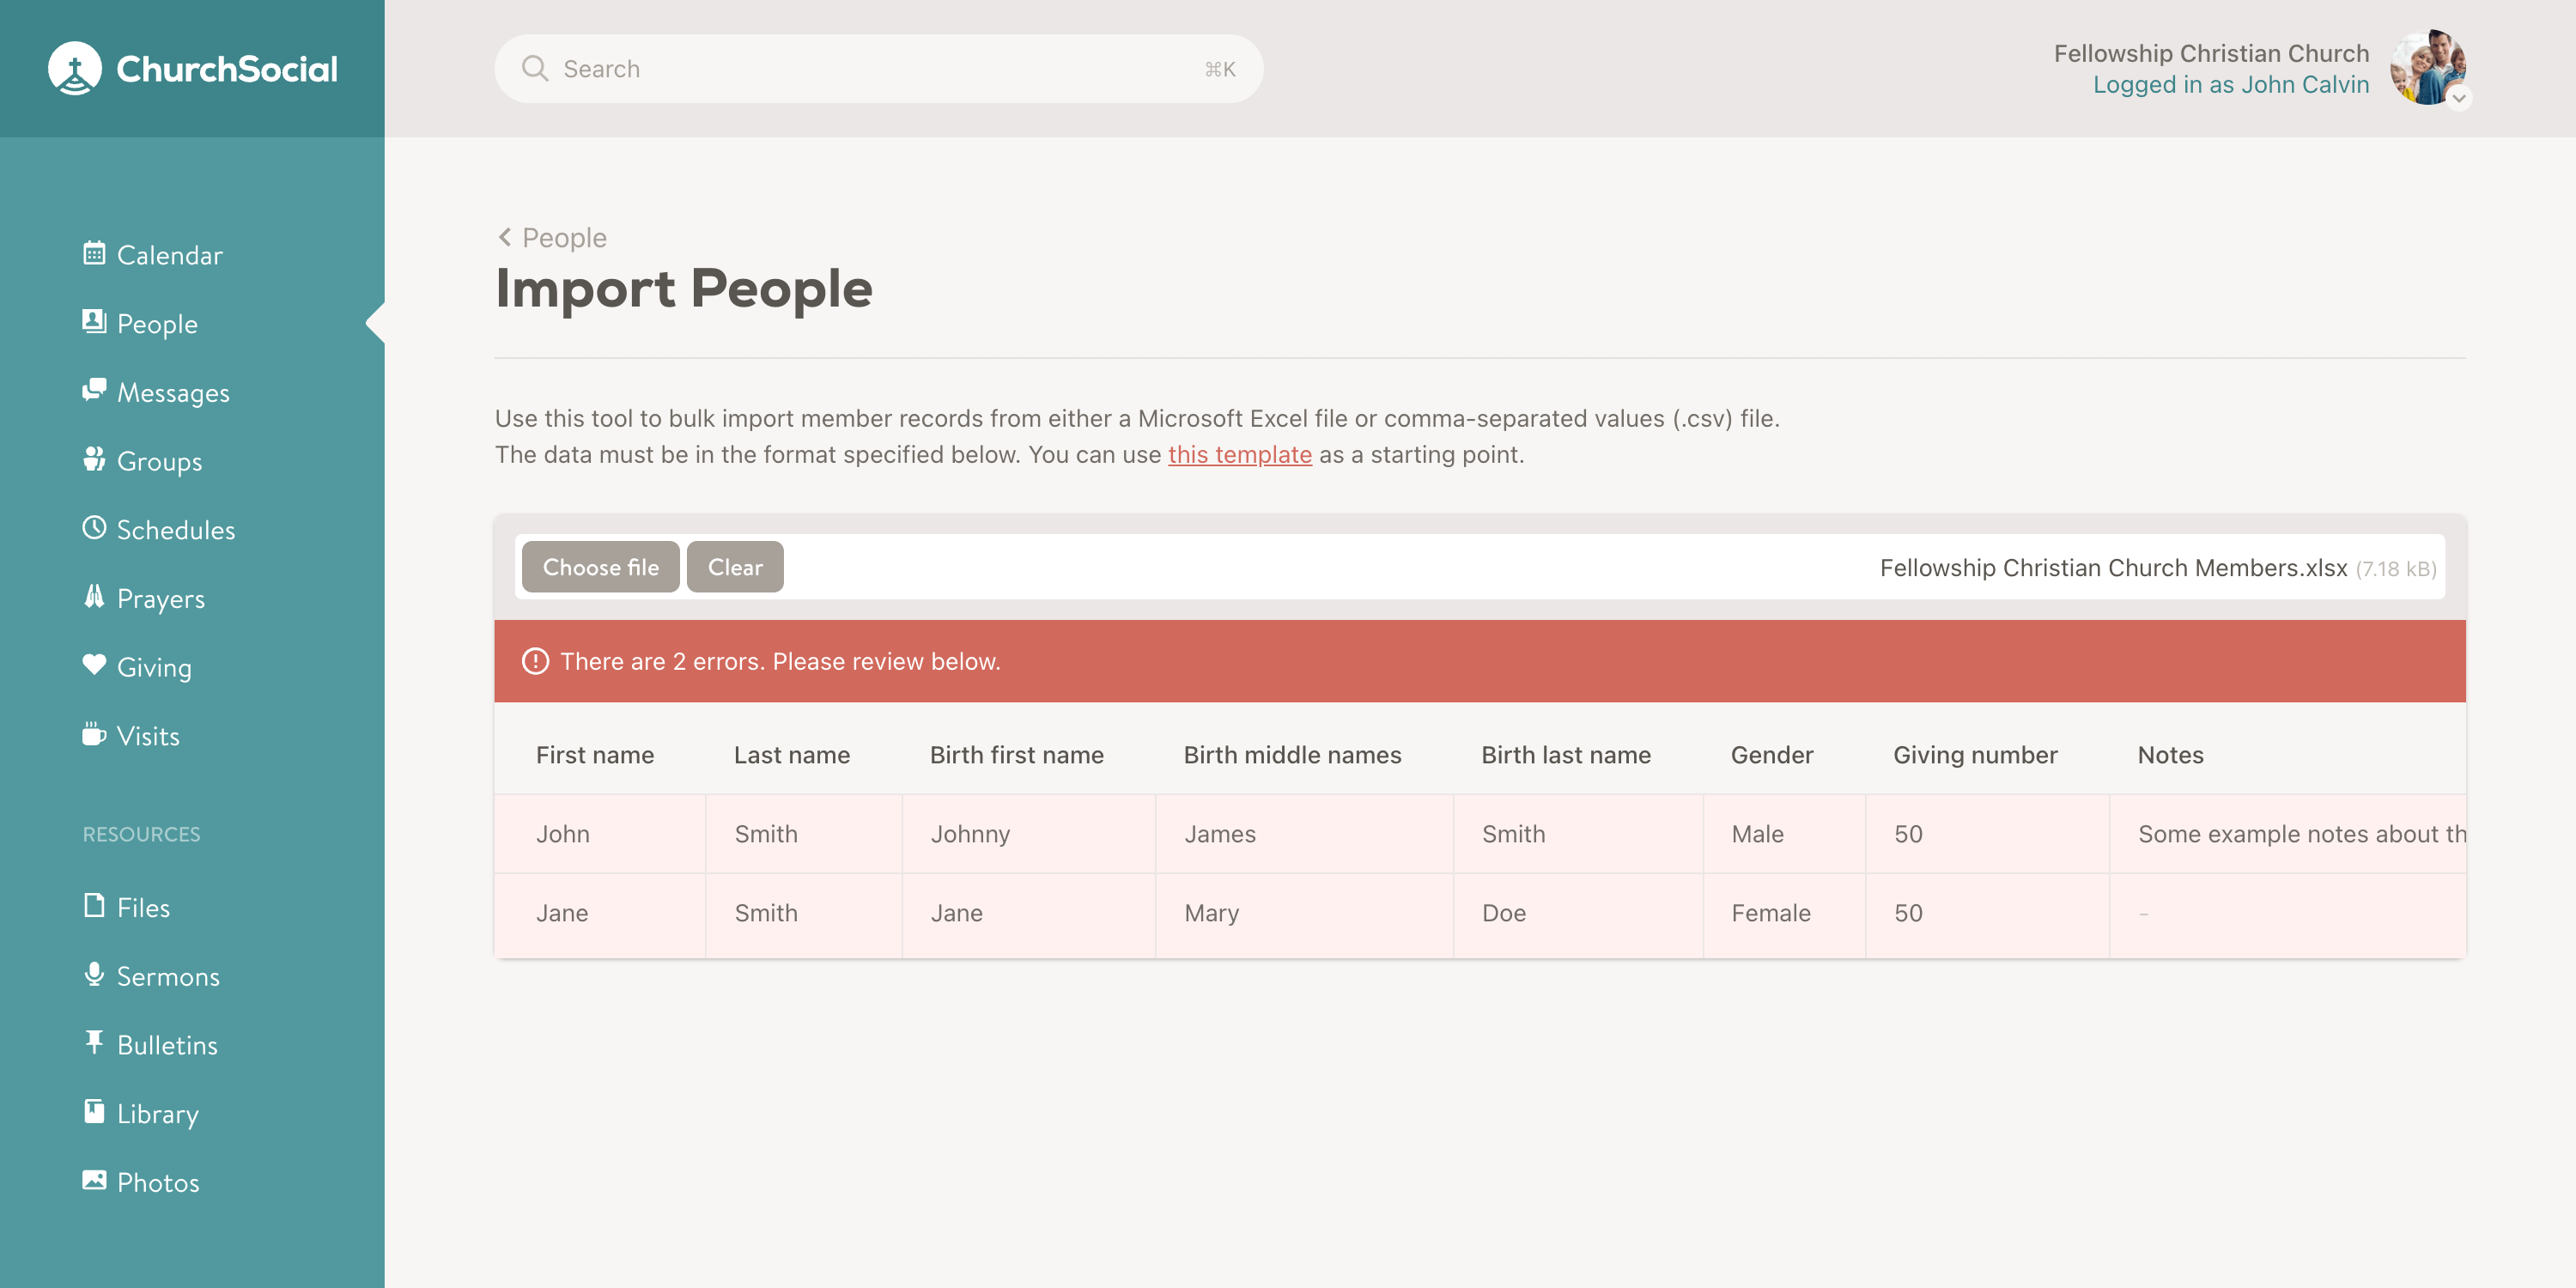Click the Choose file button
The height and width of the screenshot is (1288, 2576).
(601, 567)
